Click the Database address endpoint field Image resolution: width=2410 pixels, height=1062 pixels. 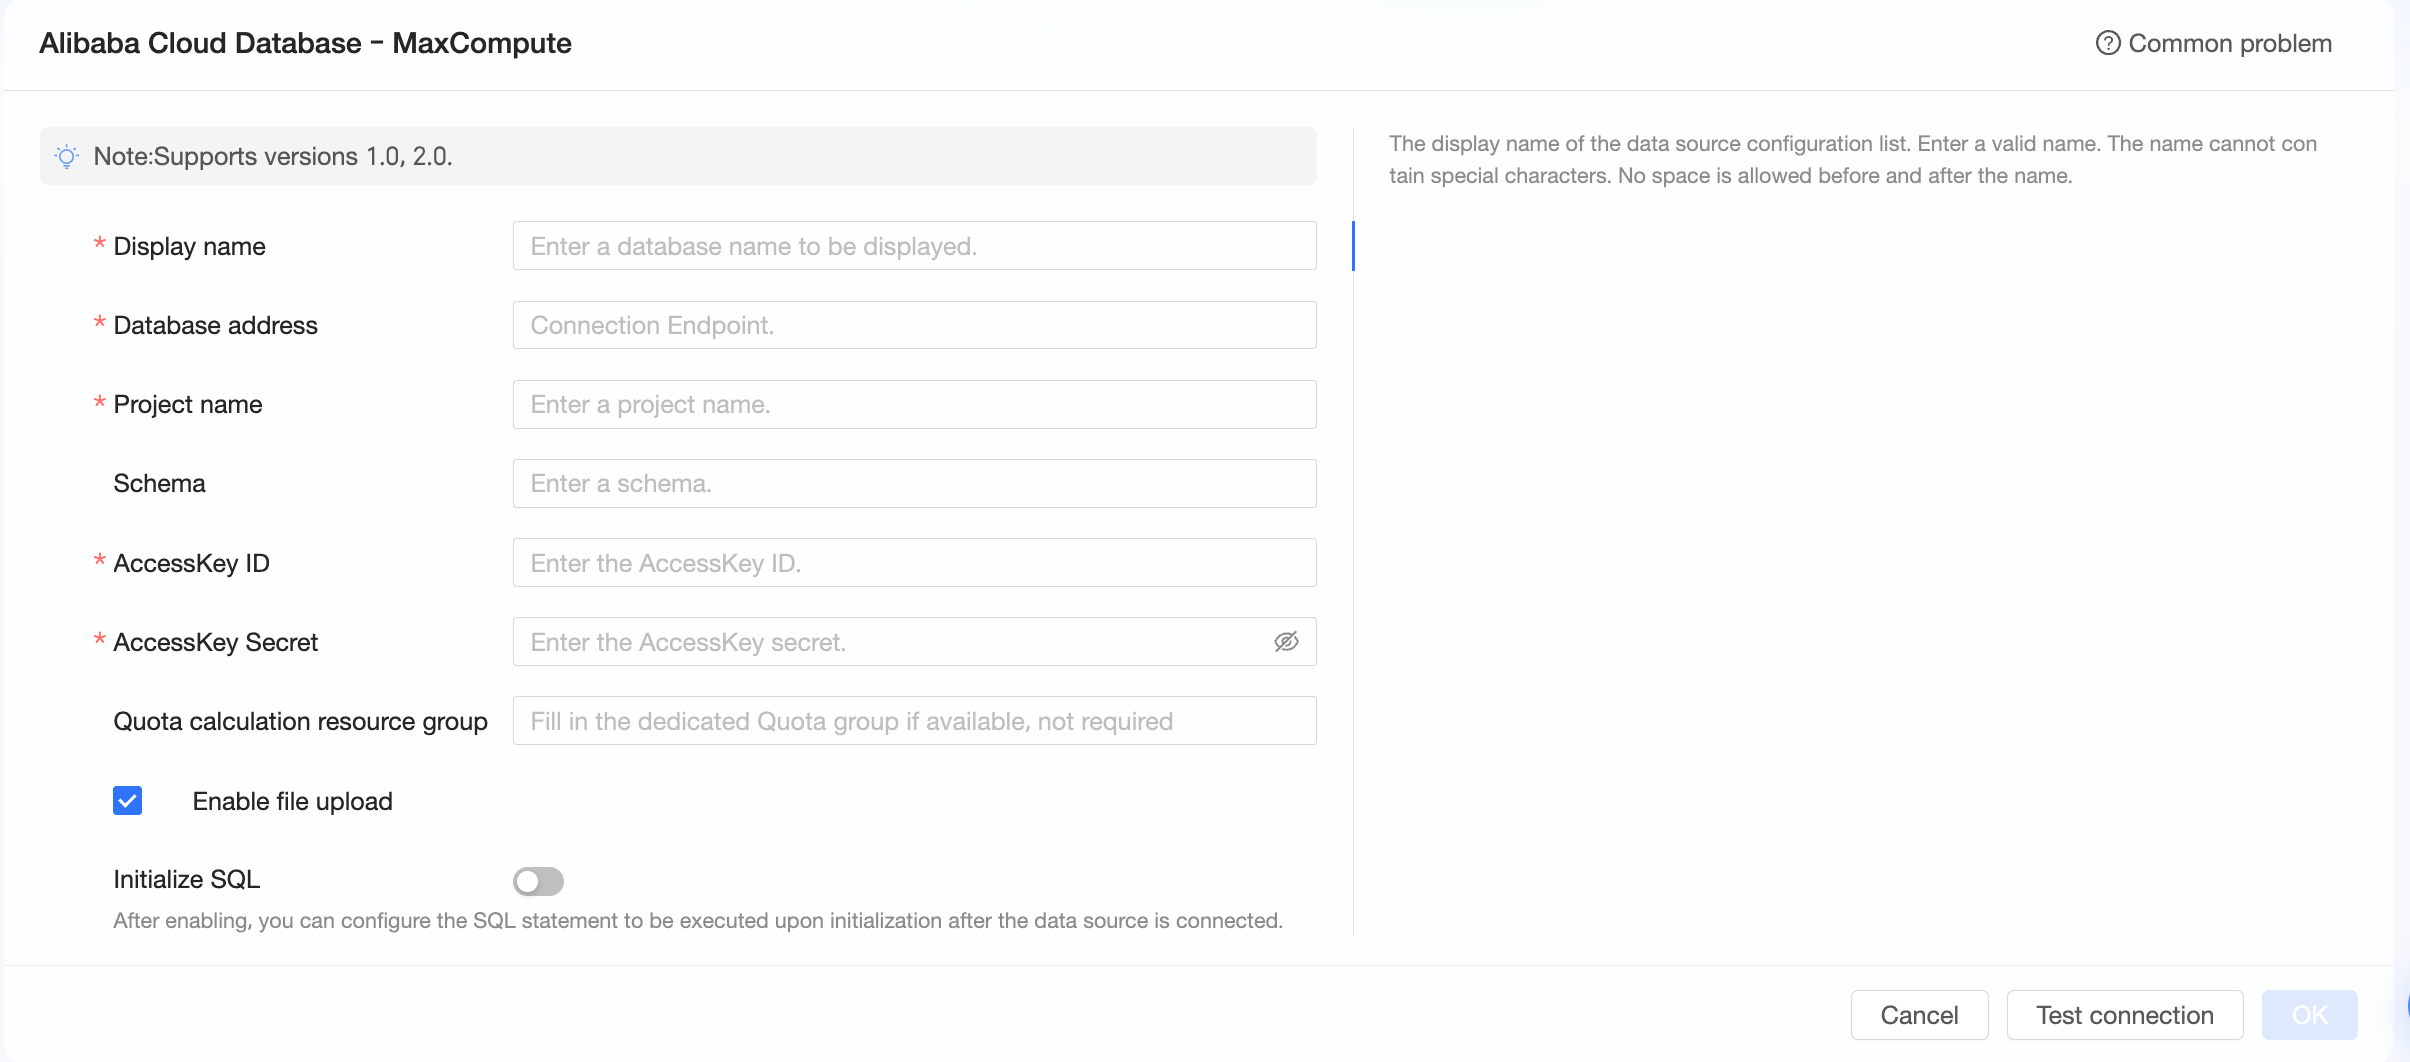914,325
